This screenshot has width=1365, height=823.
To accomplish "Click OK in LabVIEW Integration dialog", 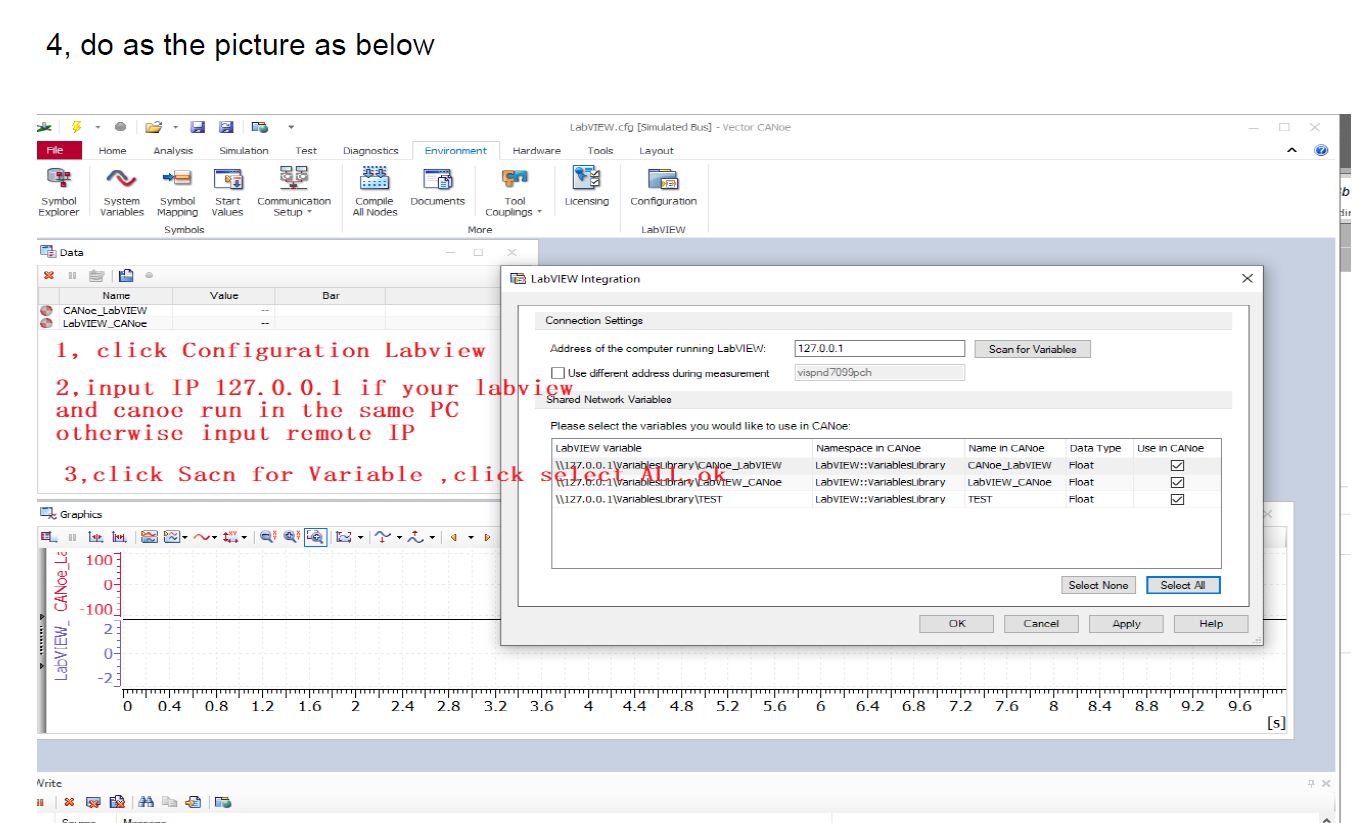I will [957, 623].
